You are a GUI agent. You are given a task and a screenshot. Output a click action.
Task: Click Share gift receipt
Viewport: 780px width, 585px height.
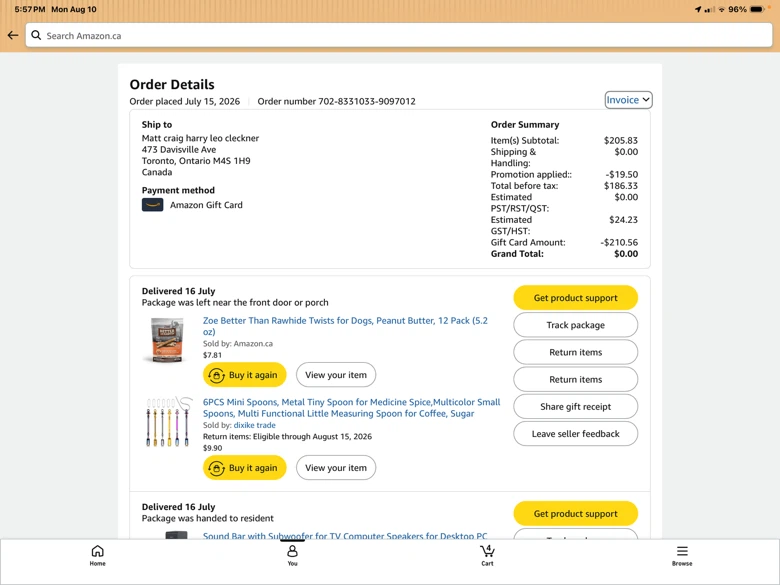[x=576, y=407]
